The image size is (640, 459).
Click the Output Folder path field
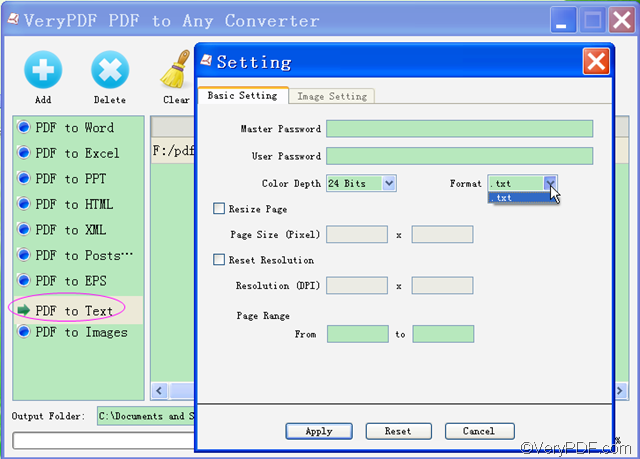(x=146, y=416)
